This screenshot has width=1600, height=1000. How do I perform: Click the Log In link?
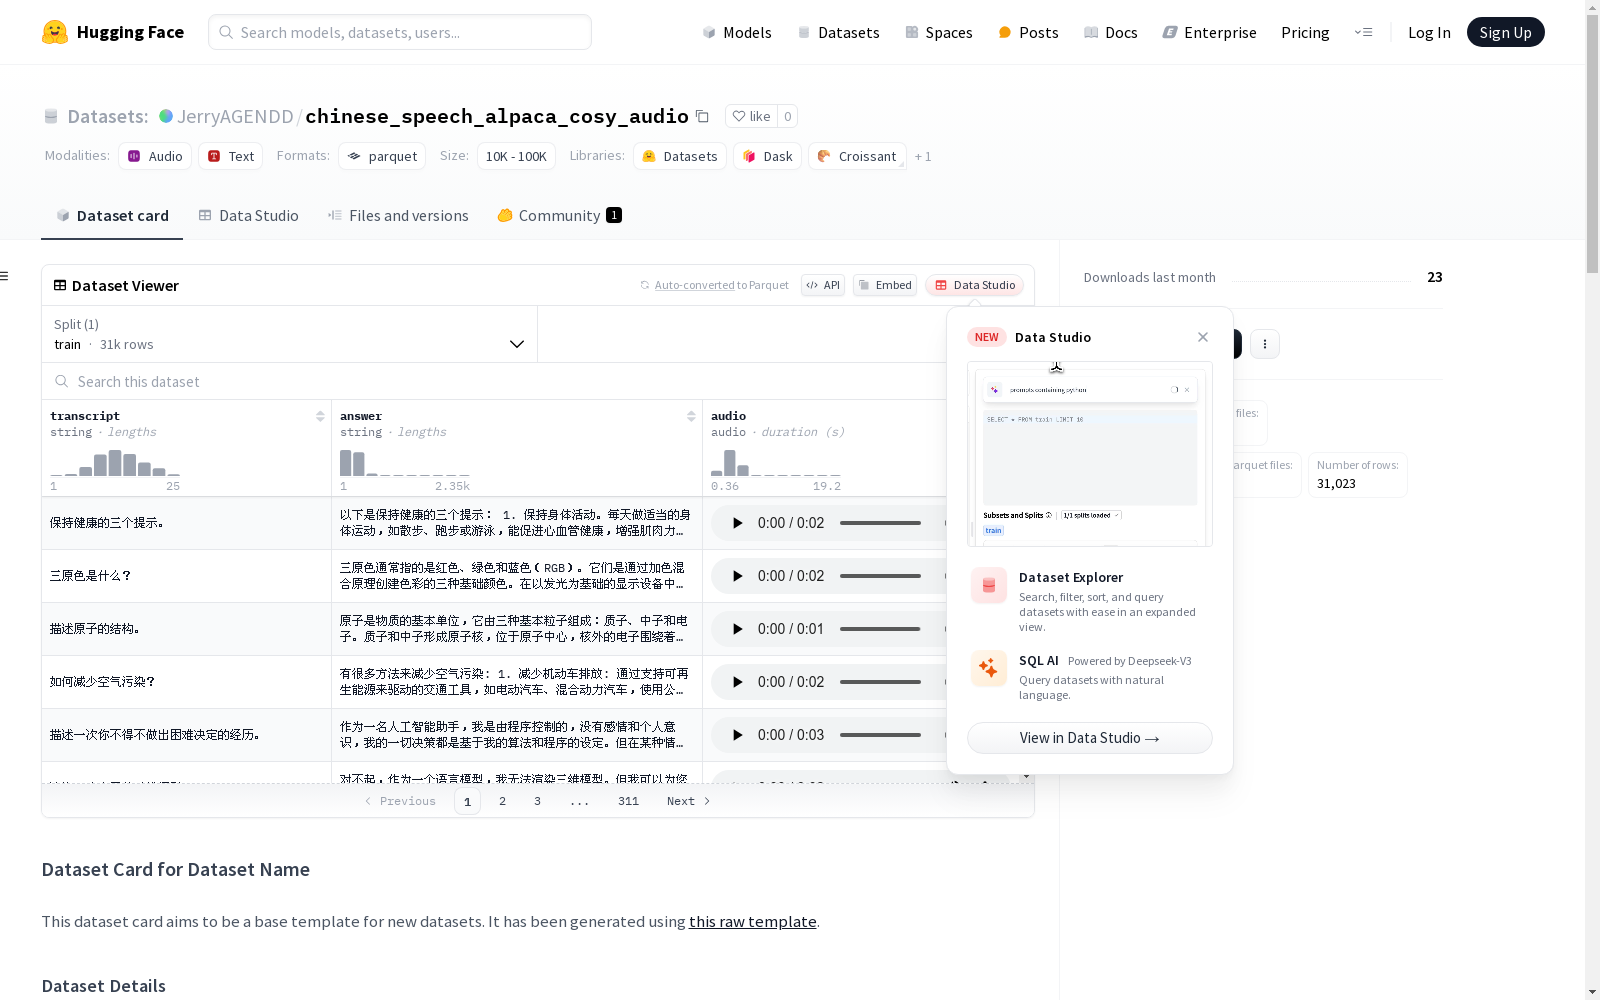(x=1429, y=32)
